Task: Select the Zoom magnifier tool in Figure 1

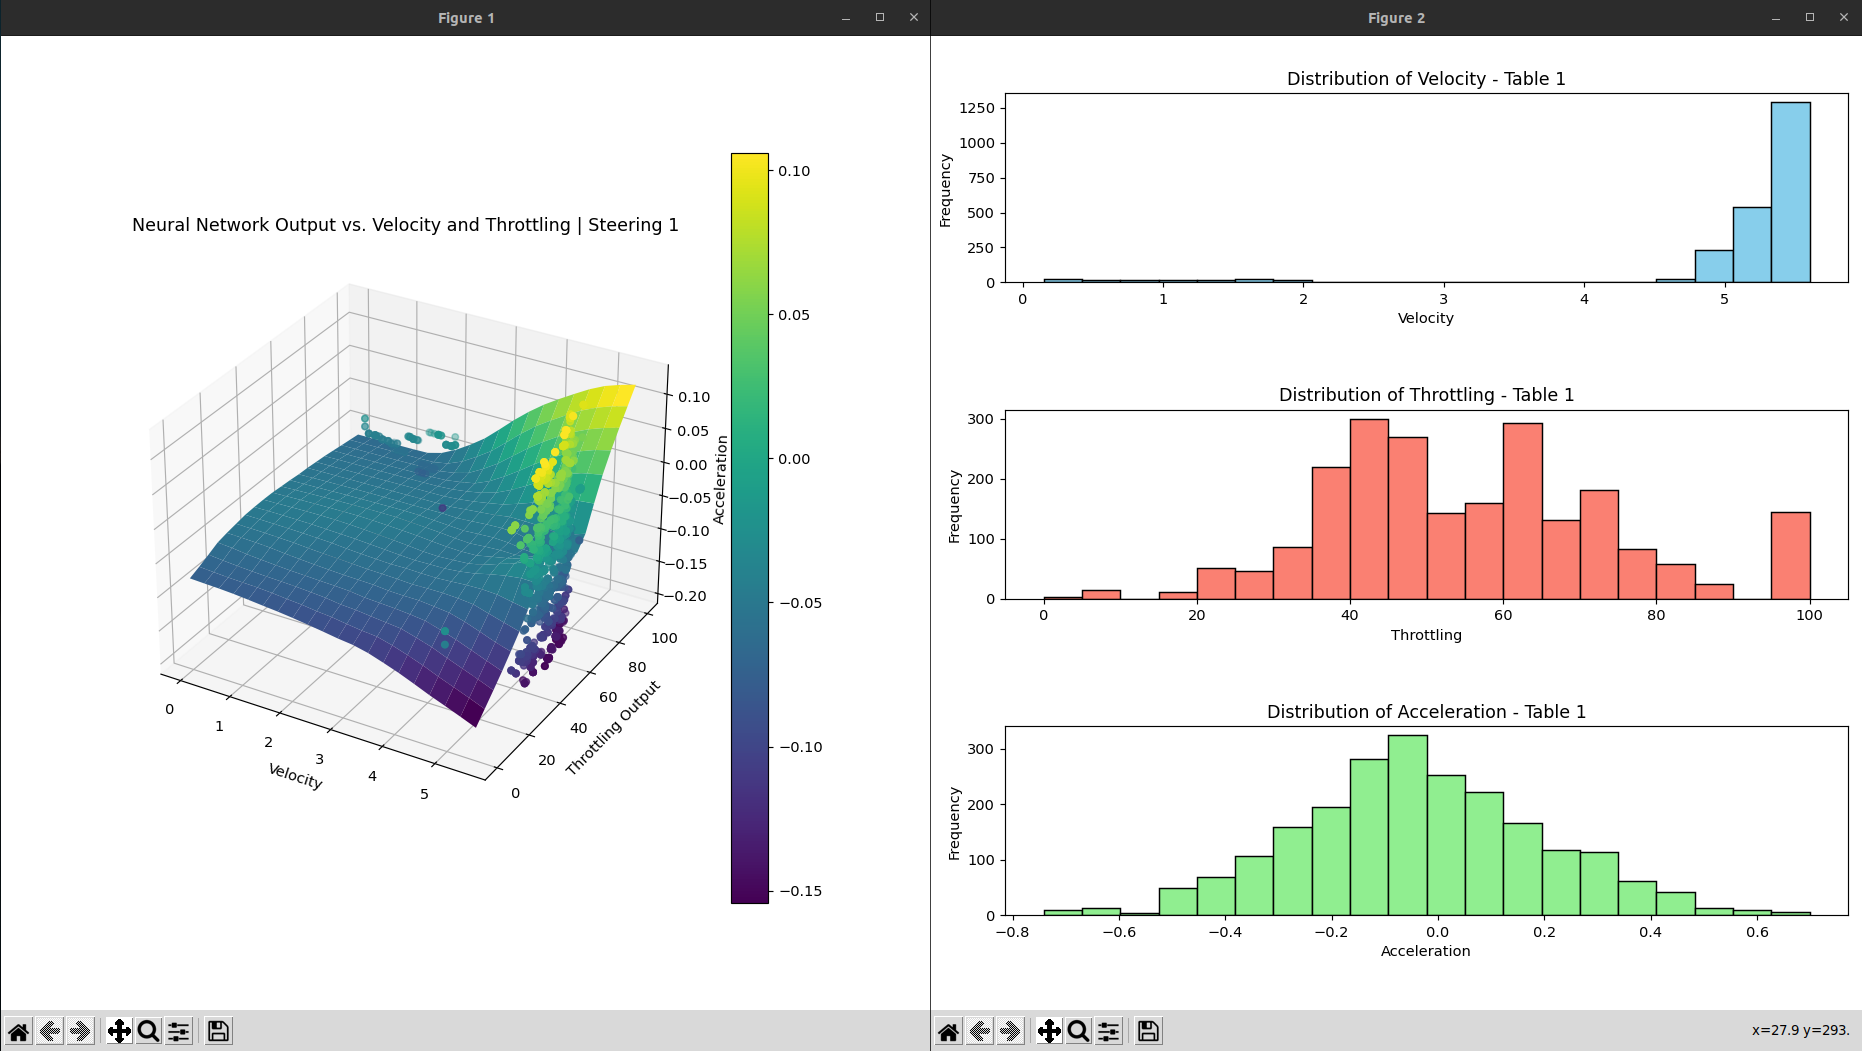Action: (148, 1031)
